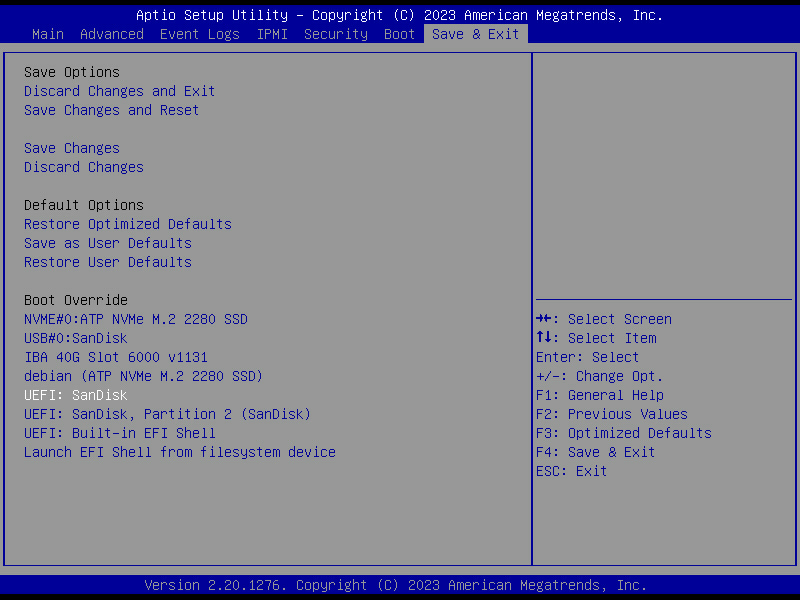Click the F4: Save & Exit hint
The width and height of the screenshot is (800, 600).
(595, 453)
